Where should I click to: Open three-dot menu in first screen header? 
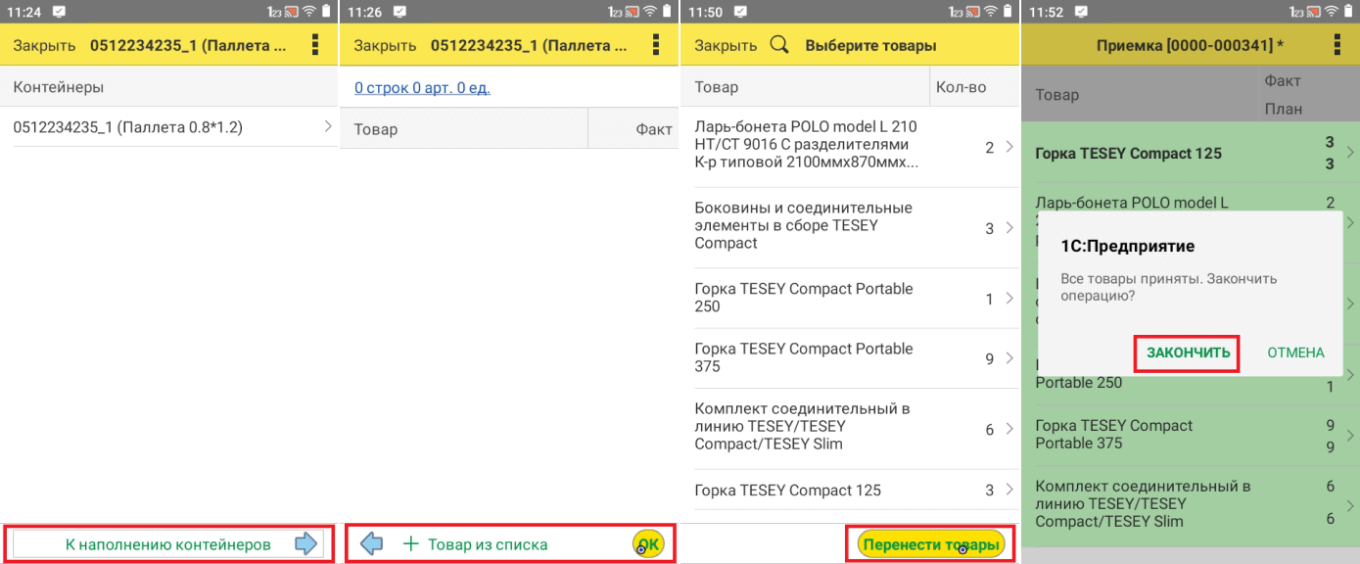point(316,45)
